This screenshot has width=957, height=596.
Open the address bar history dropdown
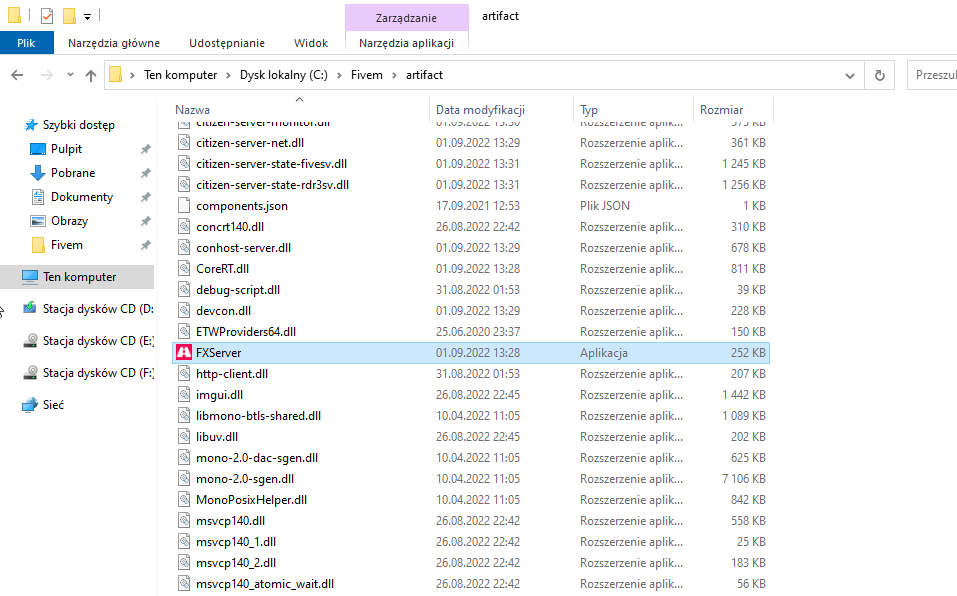849,75
